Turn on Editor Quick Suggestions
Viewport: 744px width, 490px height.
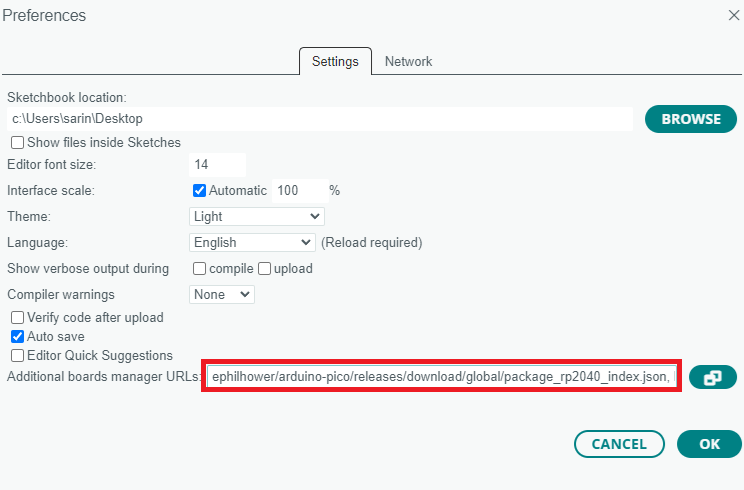[17, 356]
